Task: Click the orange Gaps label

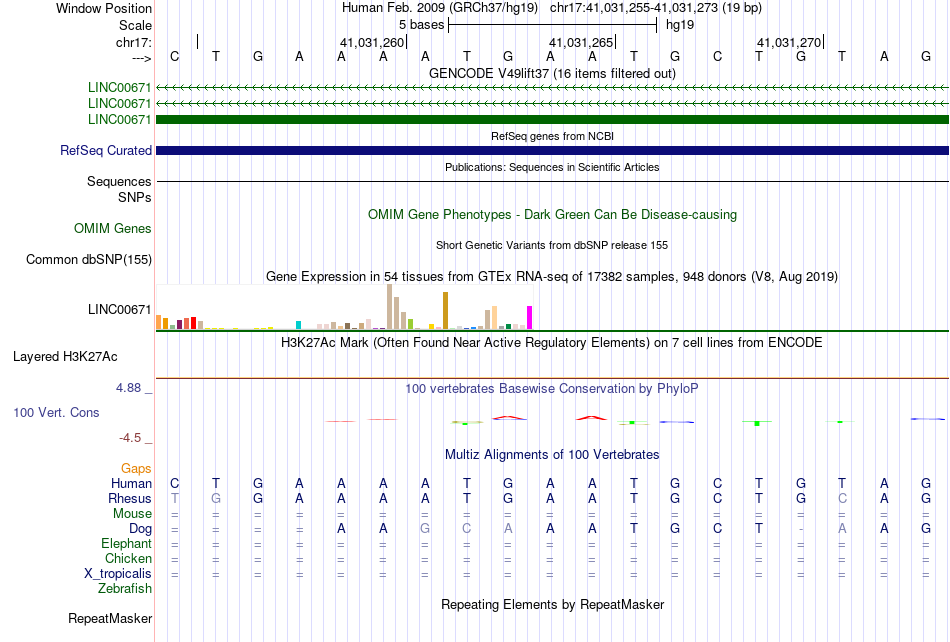Action: (x=136, y=468)
